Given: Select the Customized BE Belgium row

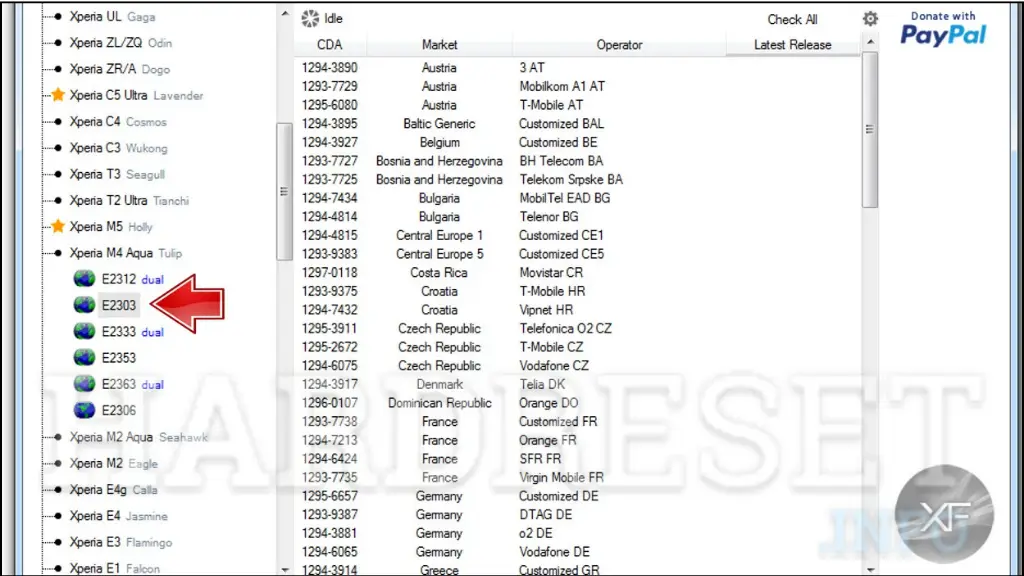Looking at the screenshot, I should (577, 142).
